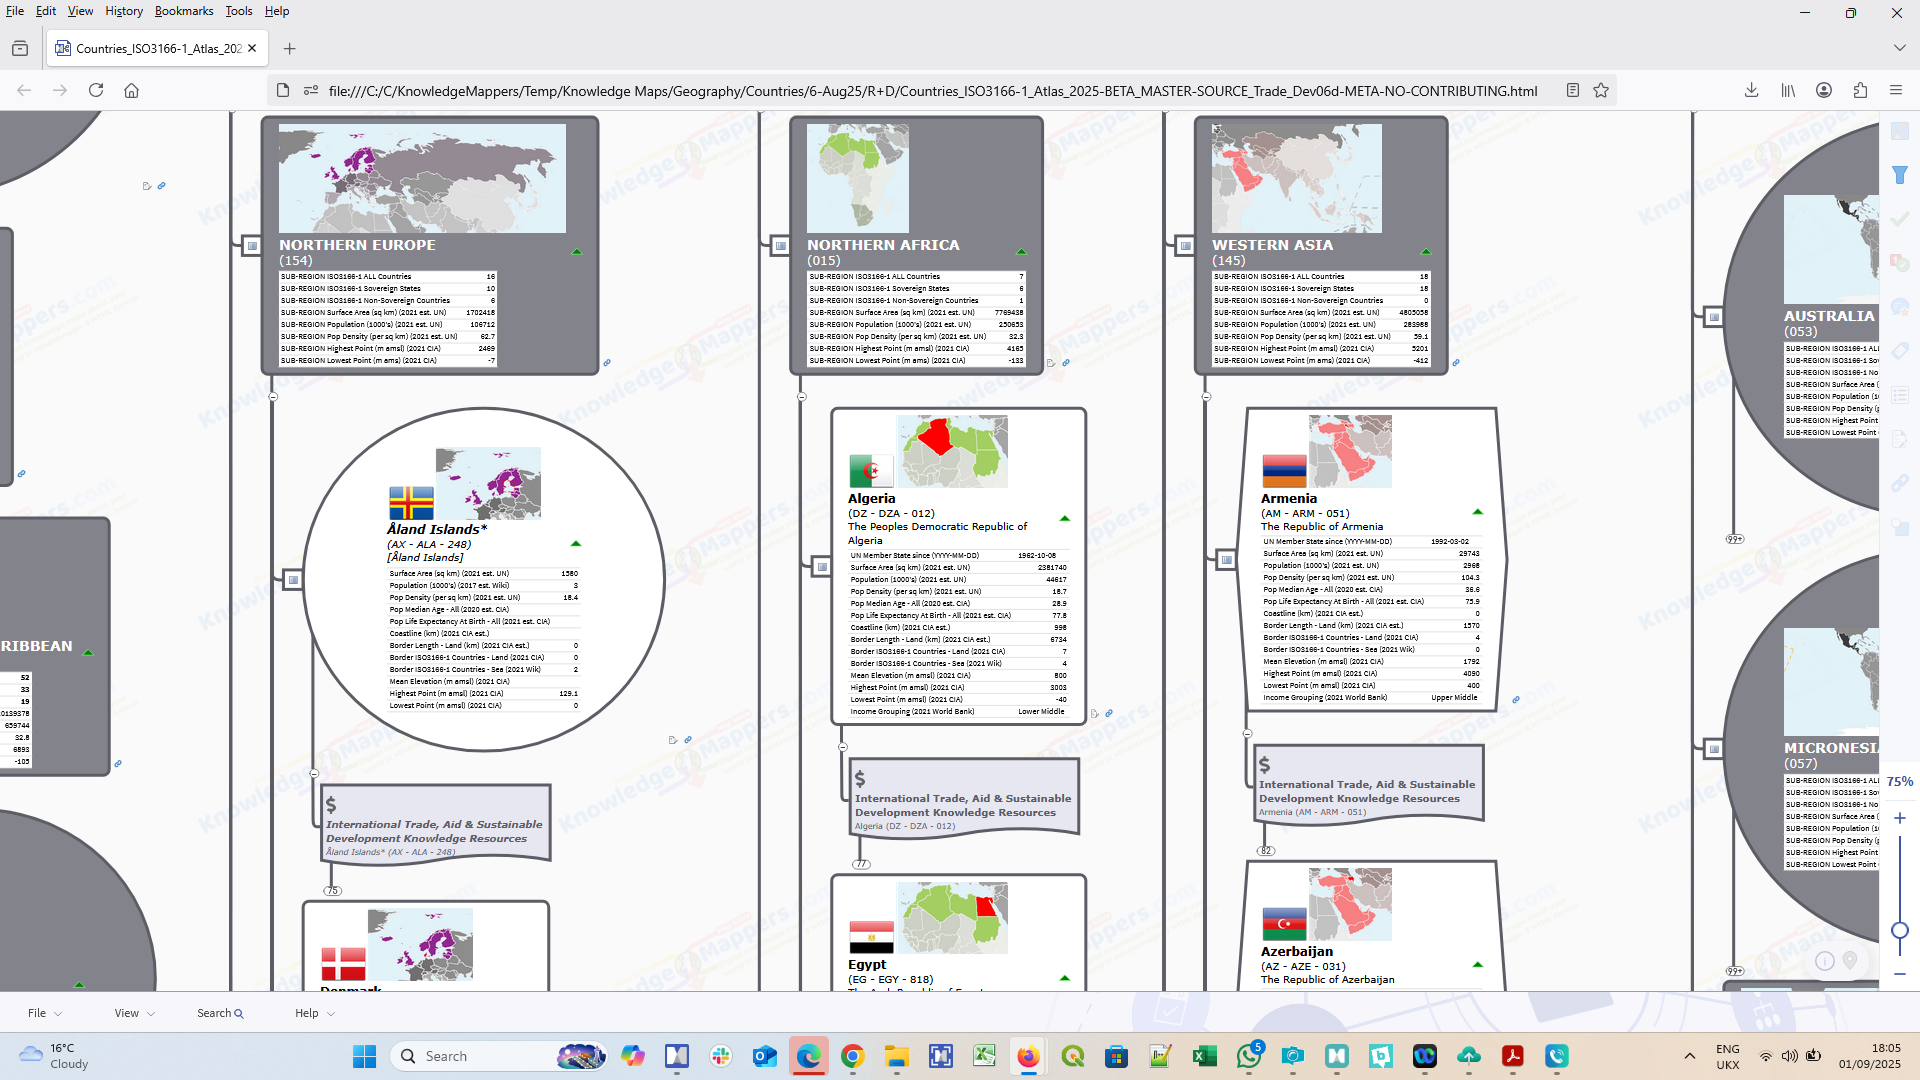
Task: Click the home button in toolbar
Action: pyautogui.click(x=131, y=90)
